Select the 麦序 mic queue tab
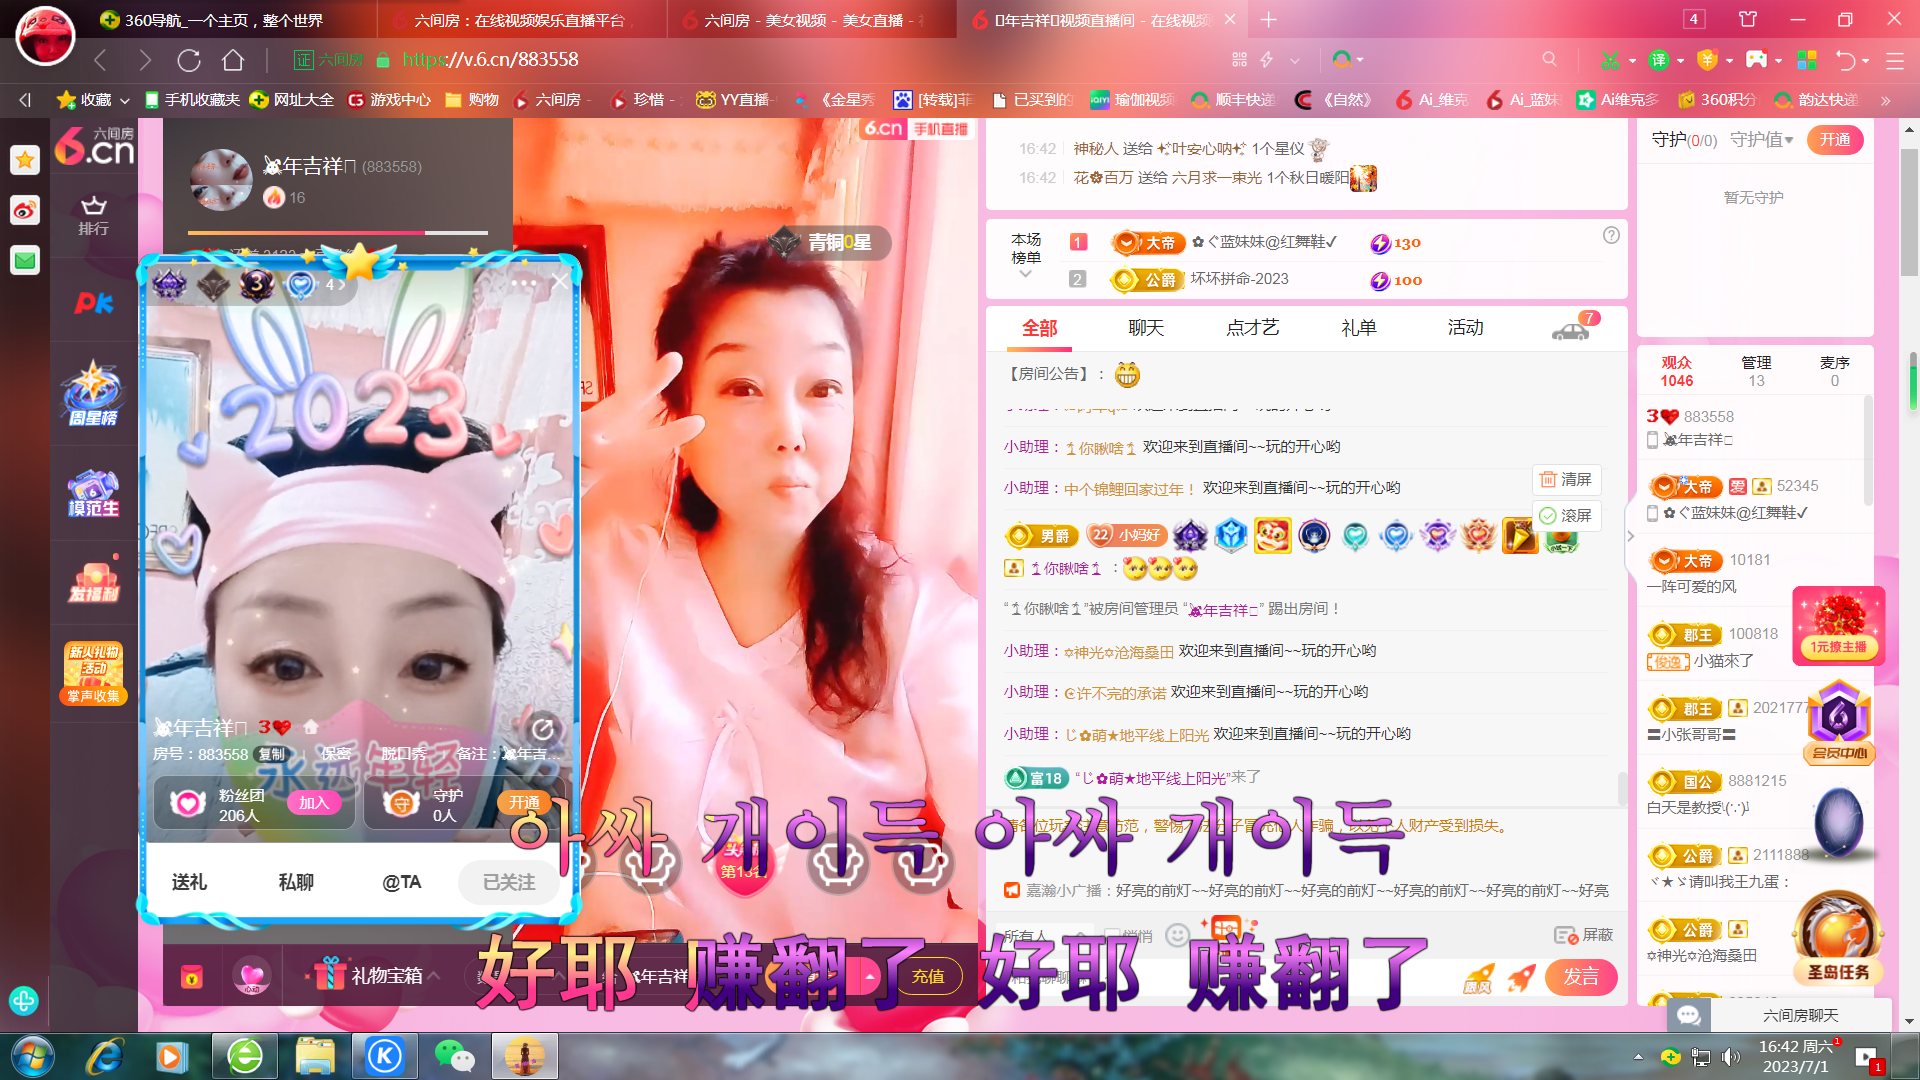This screenshot has width=1920, height=1080. [1835, 371]
